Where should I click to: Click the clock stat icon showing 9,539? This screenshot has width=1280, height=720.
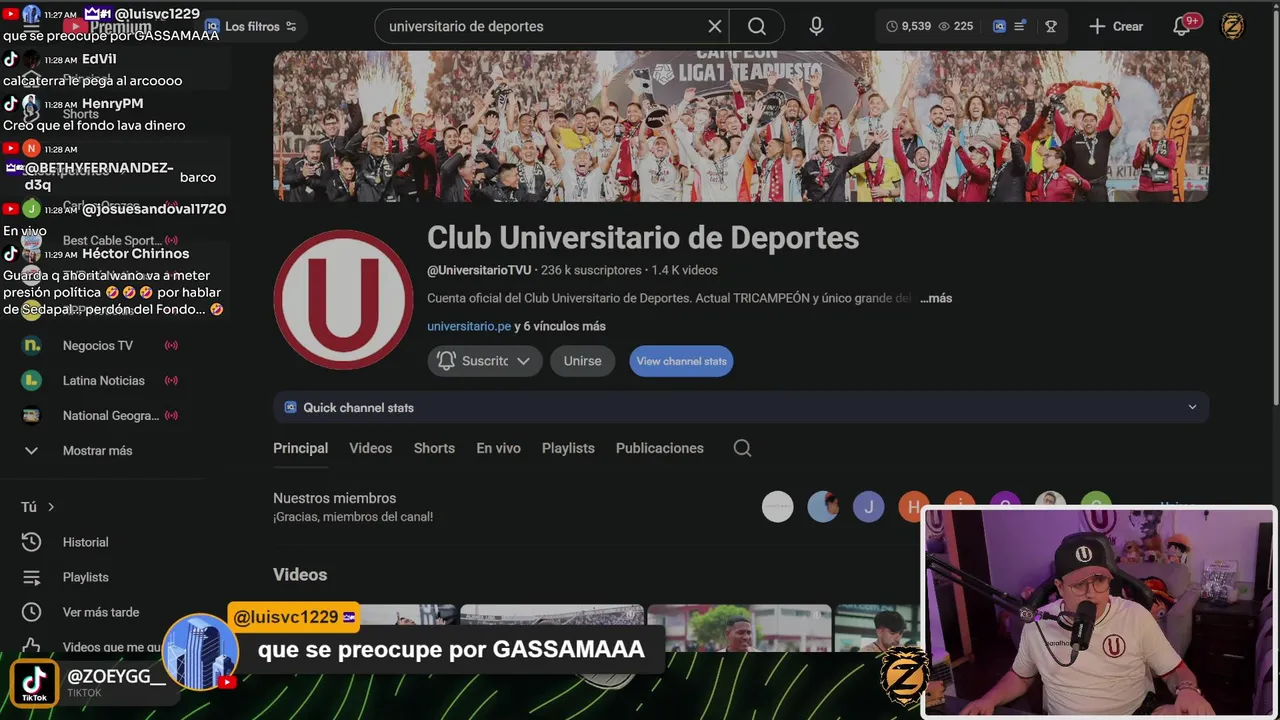892,26
